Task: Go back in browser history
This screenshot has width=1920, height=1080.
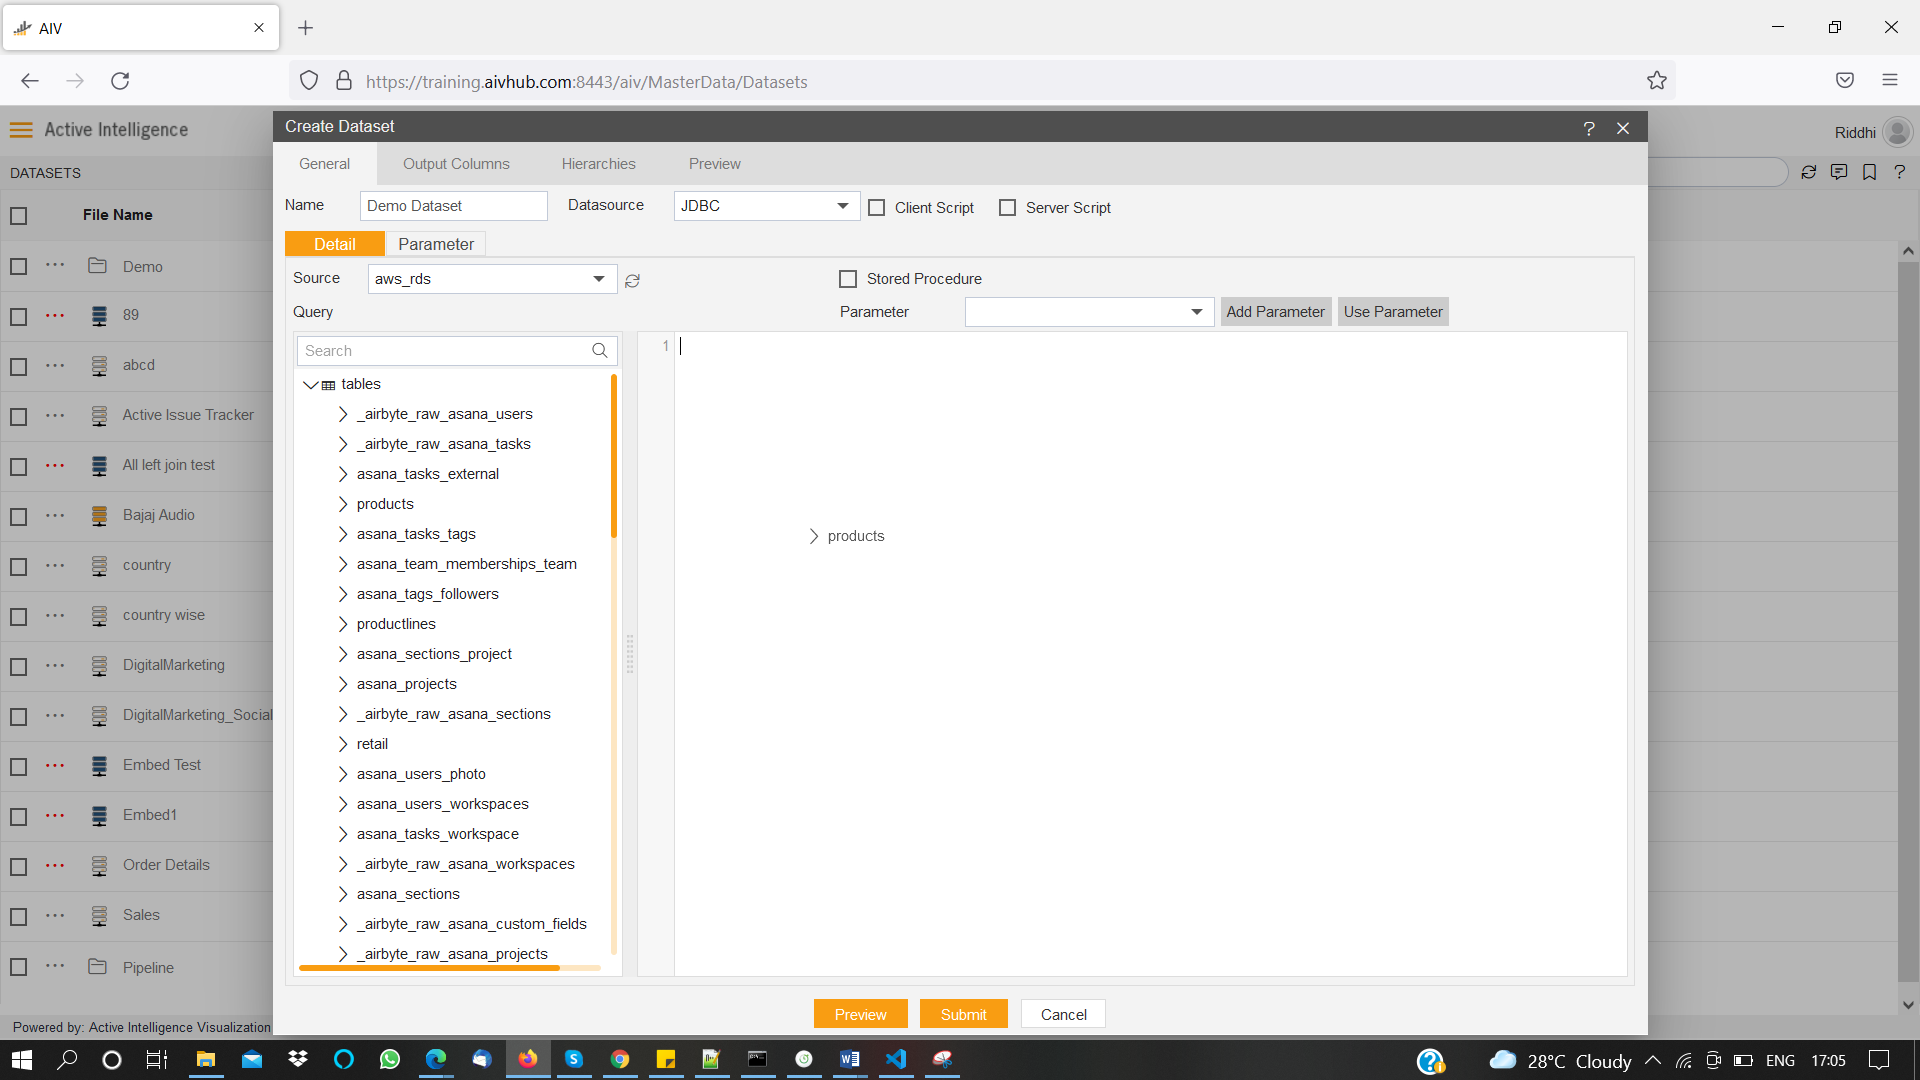Action: click(x=30, y=81)
